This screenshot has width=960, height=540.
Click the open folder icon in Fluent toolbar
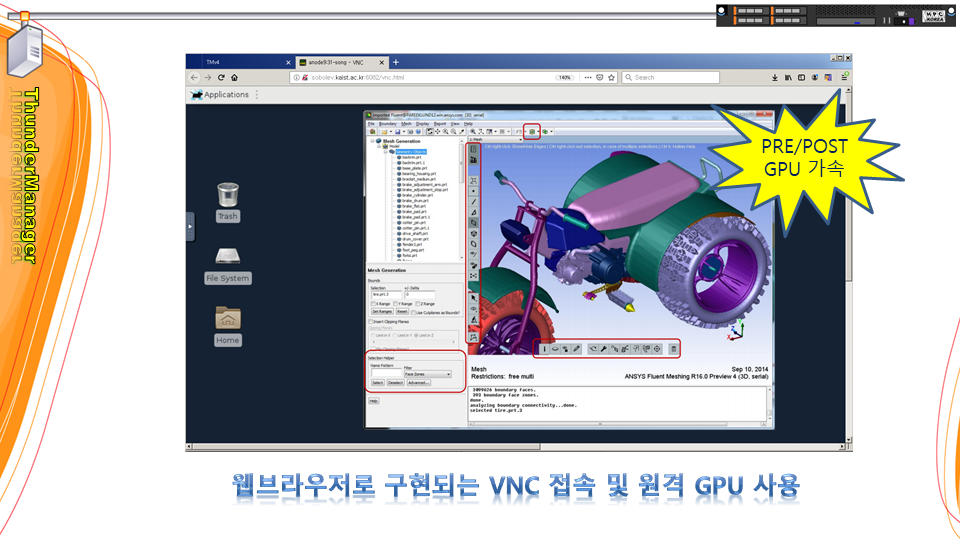point(384,132)
